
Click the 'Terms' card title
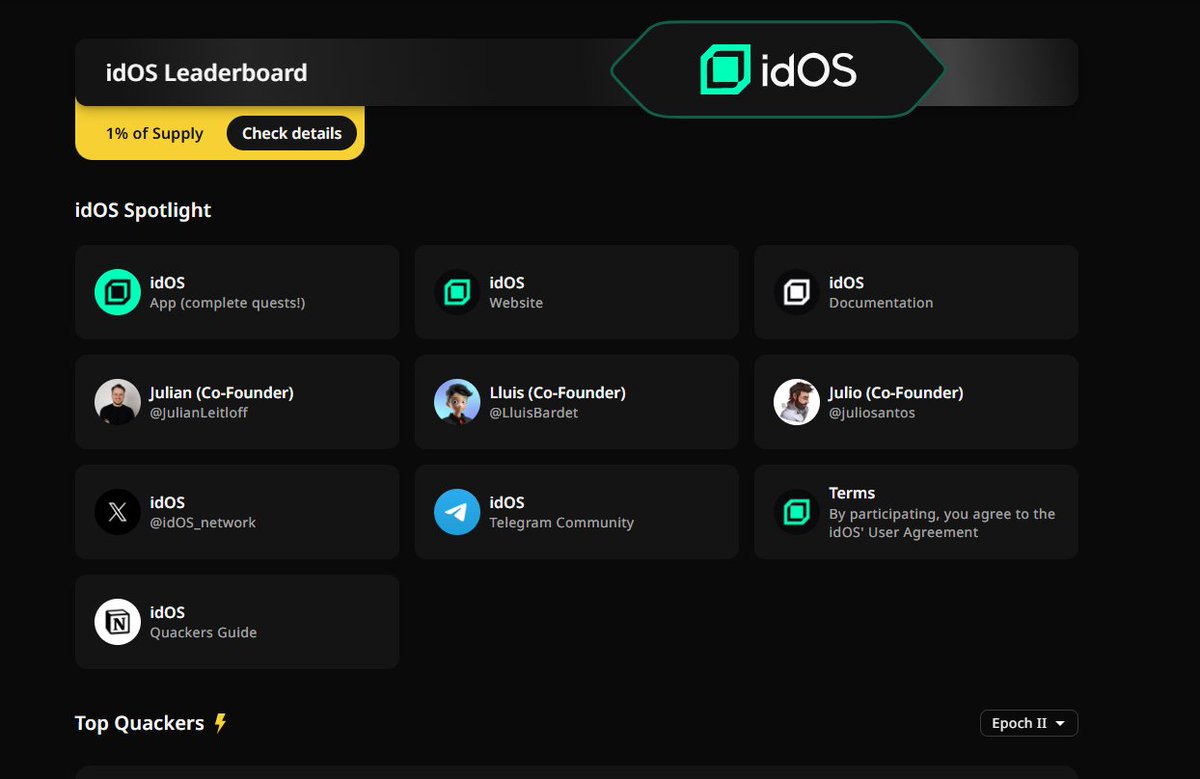click(x=852, y=493)
